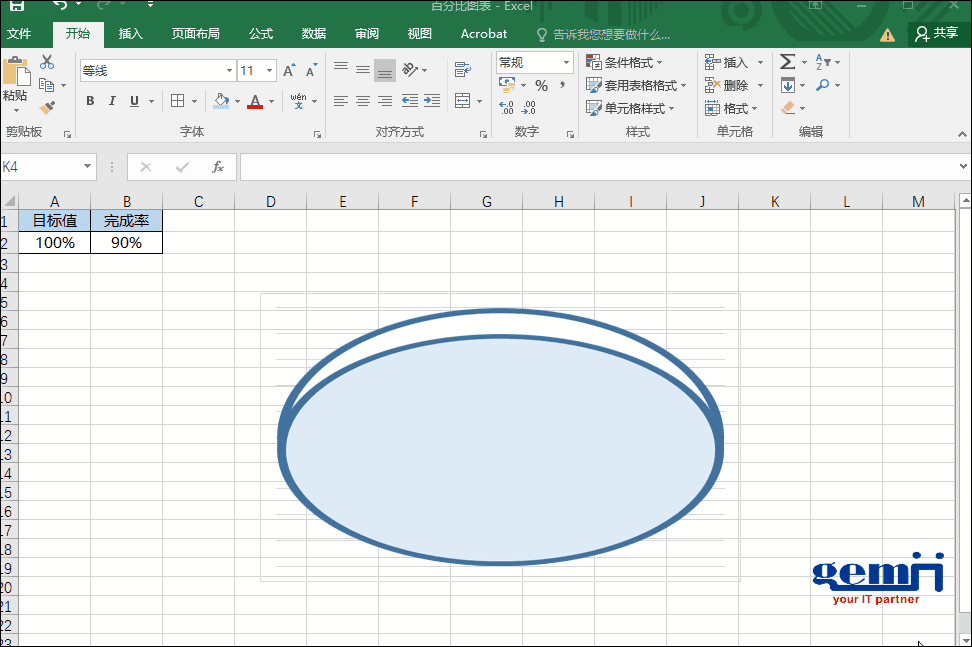This screenshot has height=647, width=972.
Task: Increase indent
Action: point(432,101)
